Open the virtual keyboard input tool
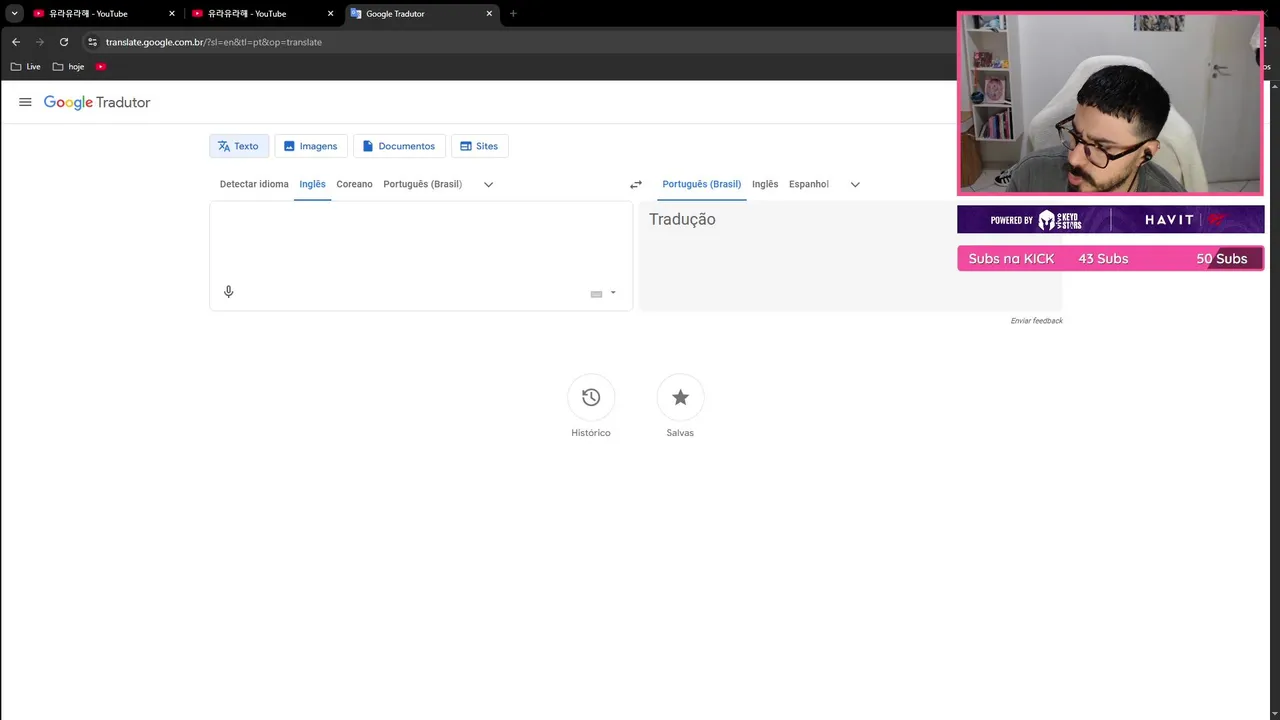 pyautogui.click(x=596, y=294)
